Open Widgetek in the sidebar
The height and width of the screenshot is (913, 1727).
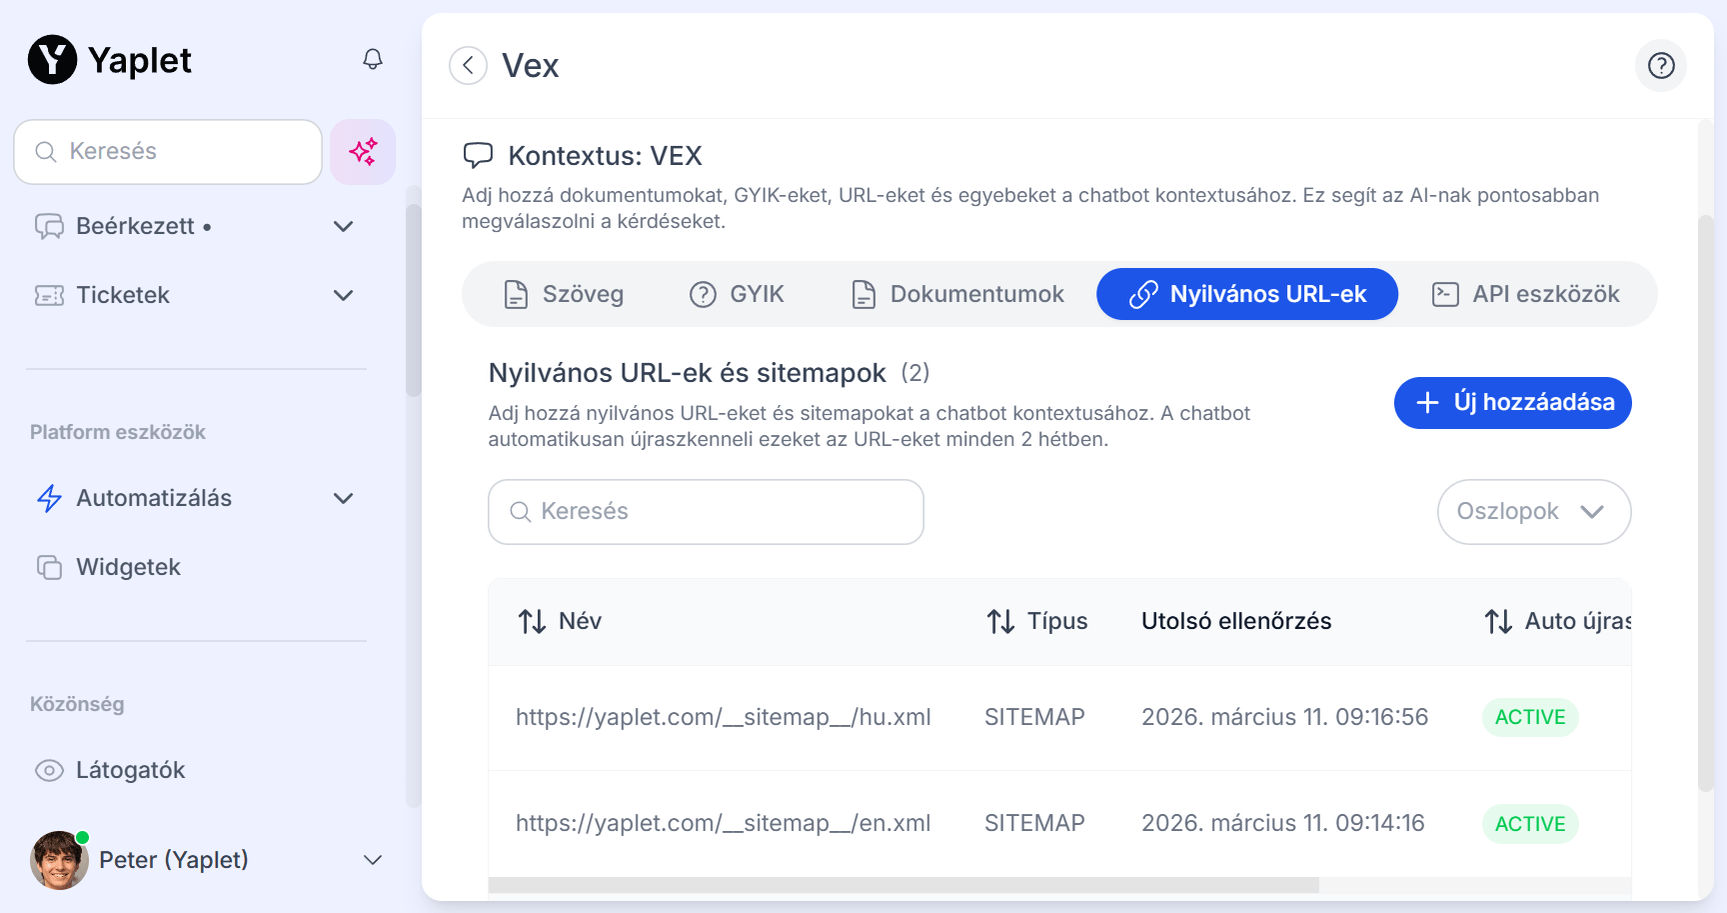pyautogui.click(x=128, y=567)
